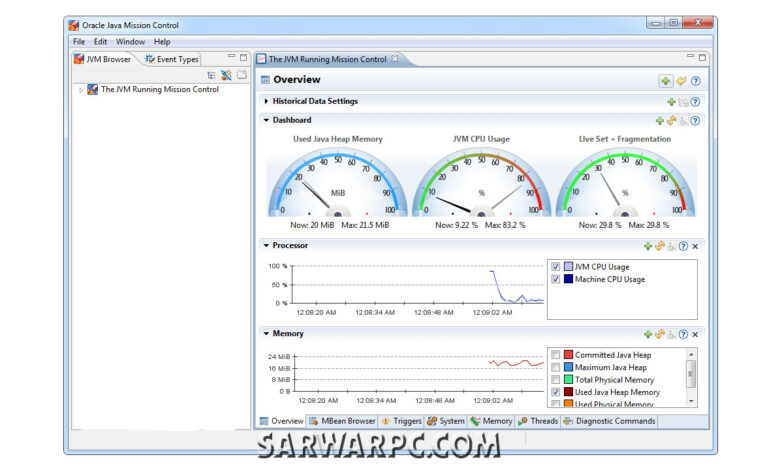The height and width of the screenshot is (470, 780).
Task: Click the JVM CPU Usage dial
Action: (481, 184)
